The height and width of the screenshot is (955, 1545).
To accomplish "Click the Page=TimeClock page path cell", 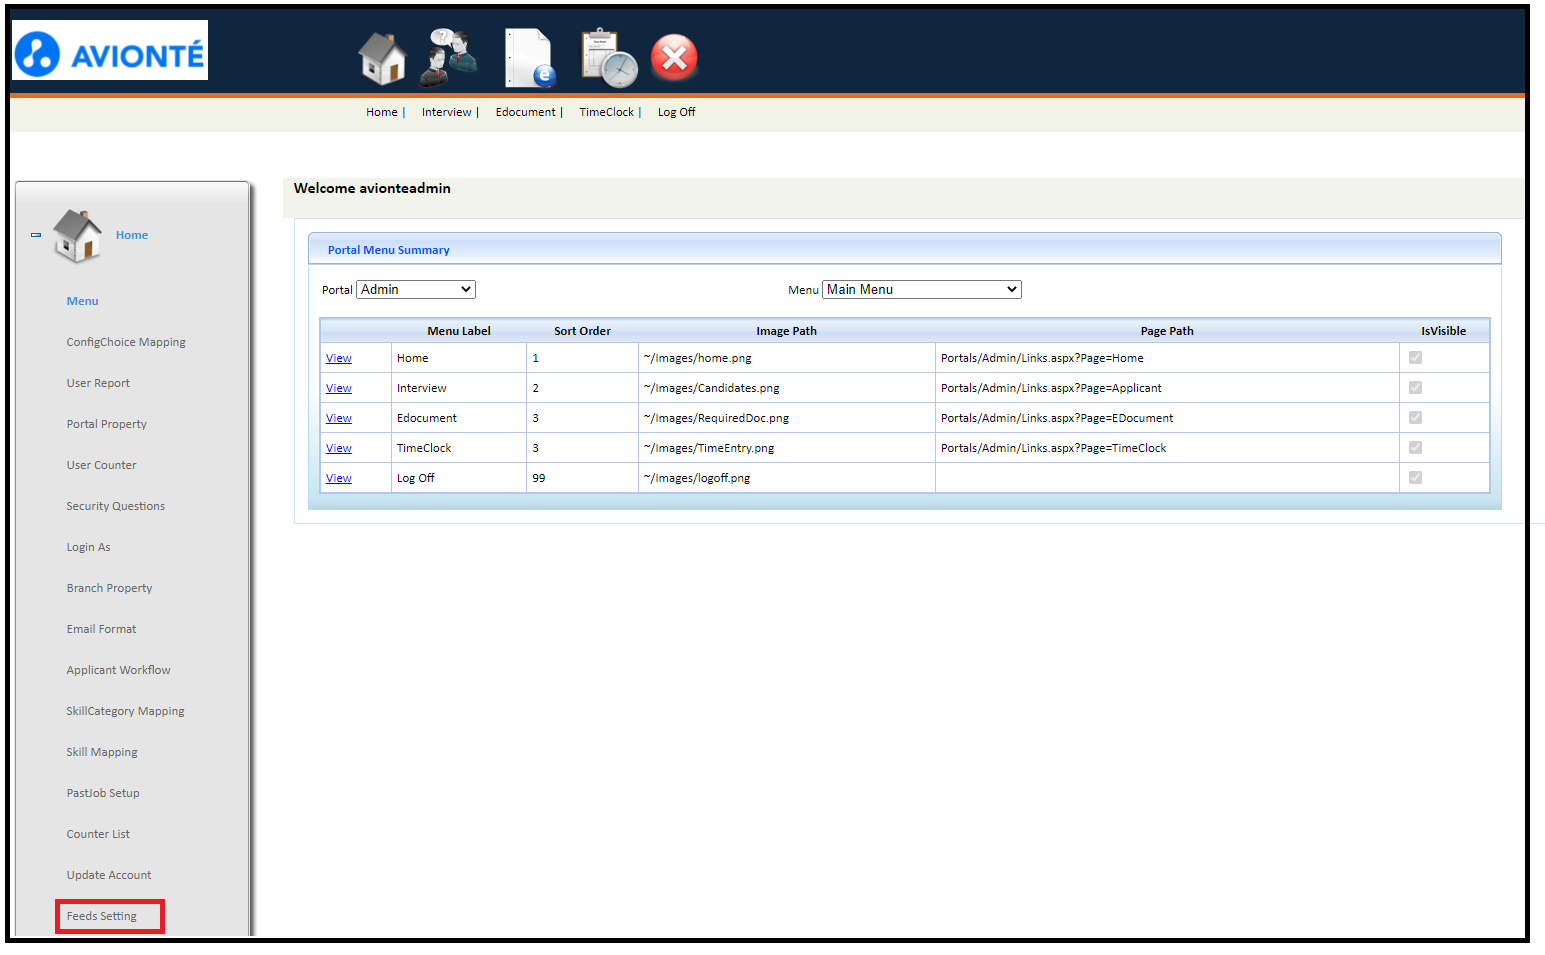I will pyautogui.click(x=1167, y=448).
